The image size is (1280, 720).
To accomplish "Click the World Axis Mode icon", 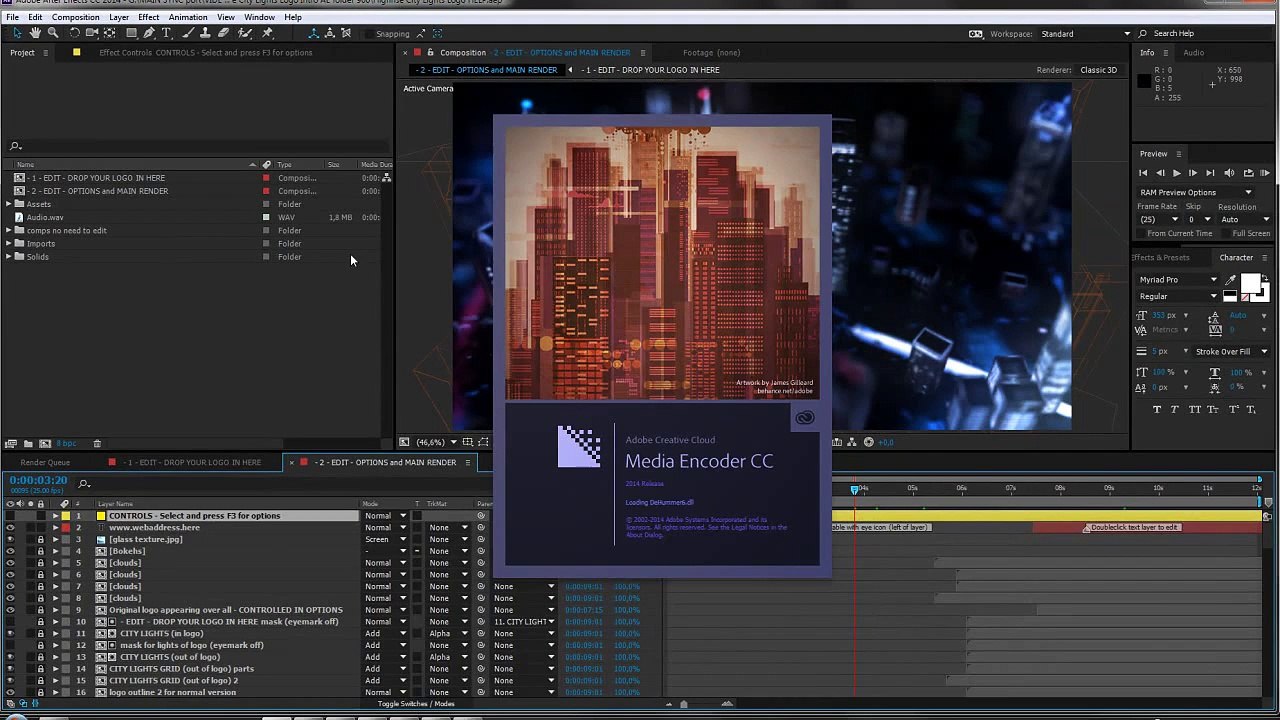I will tap(329, 33).
